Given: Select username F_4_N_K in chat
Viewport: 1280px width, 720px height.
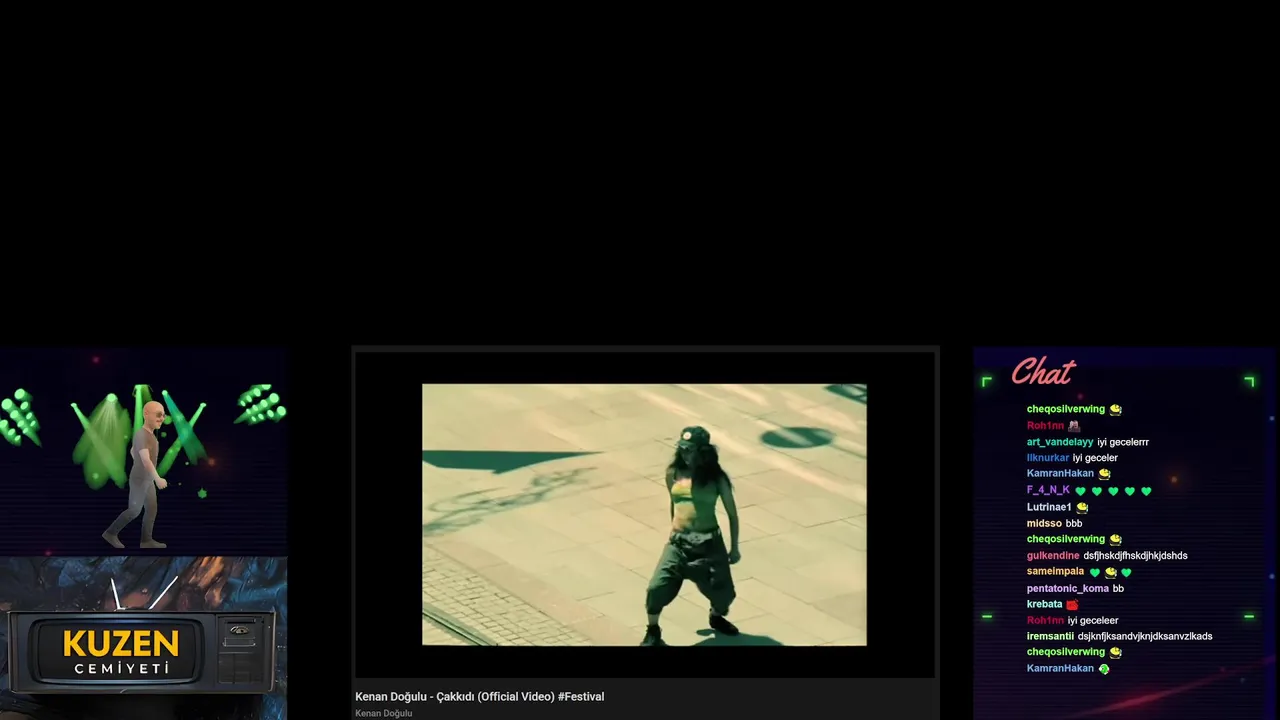Looking at the screenshot, I should pos(1048,490).
